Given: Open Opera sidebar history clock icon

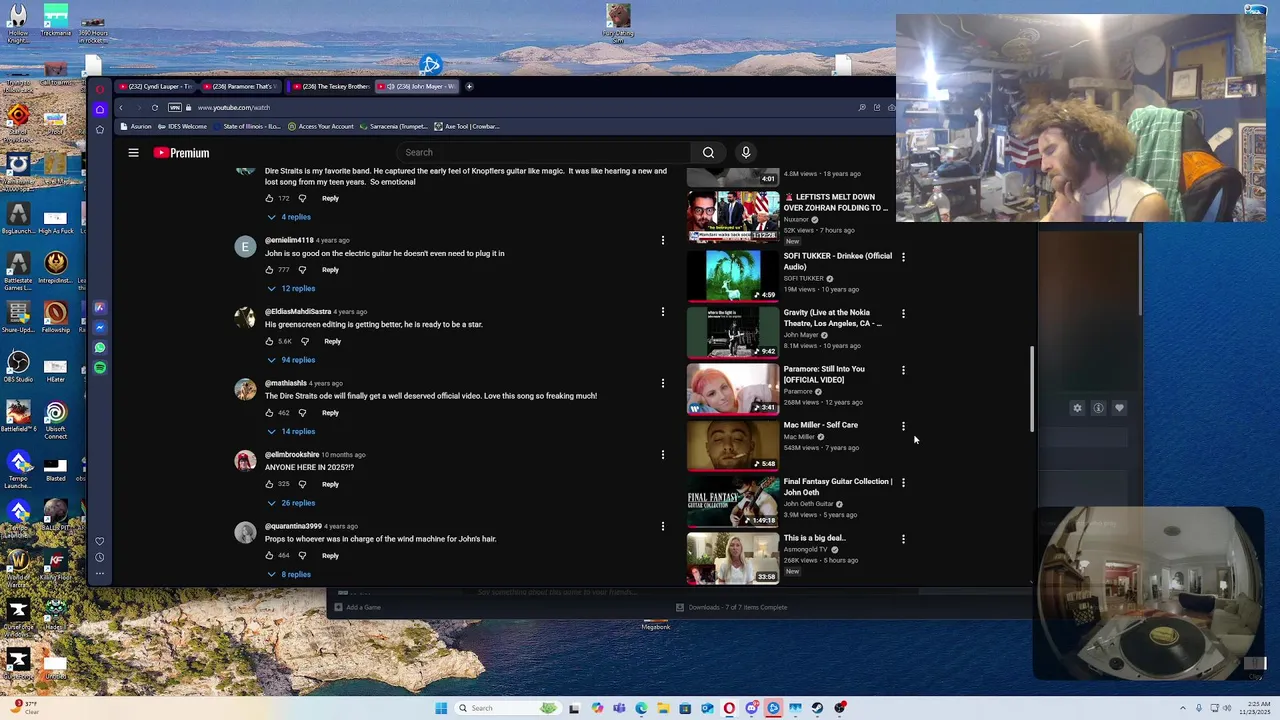Looking at the screenshot, I should 100,557.
